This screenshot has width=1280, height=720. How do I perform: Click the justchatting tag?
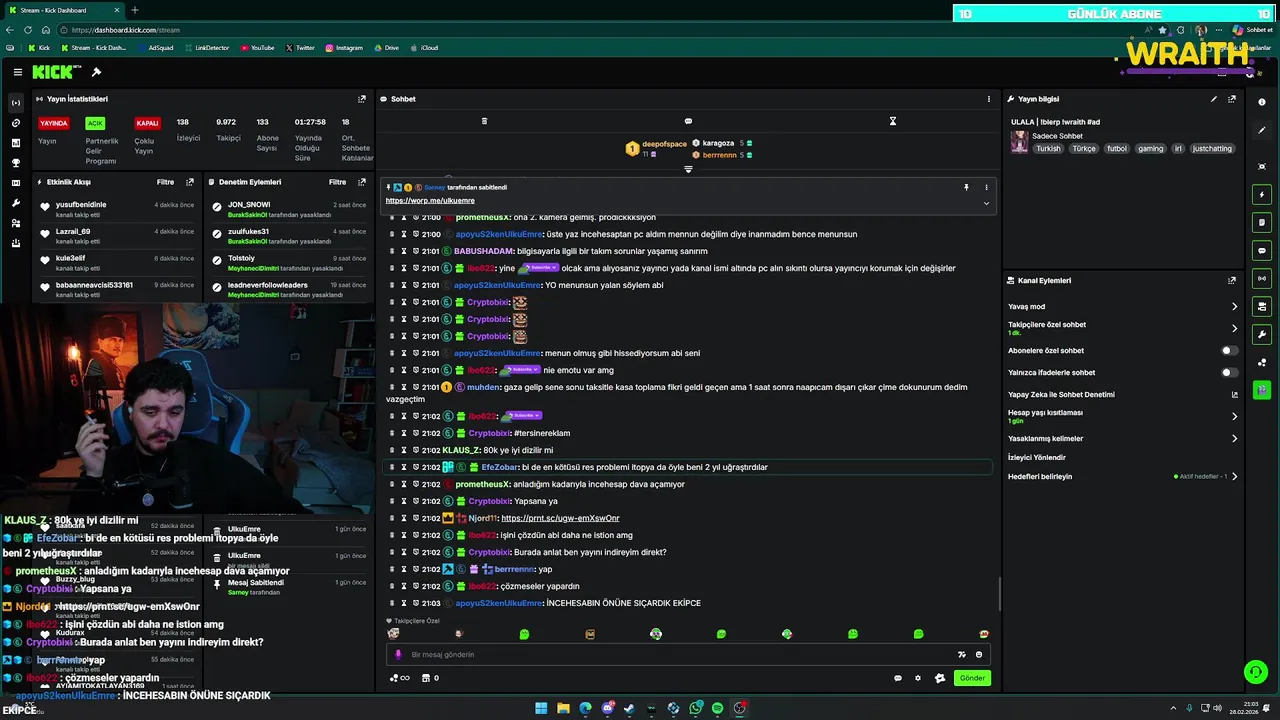1212,148
